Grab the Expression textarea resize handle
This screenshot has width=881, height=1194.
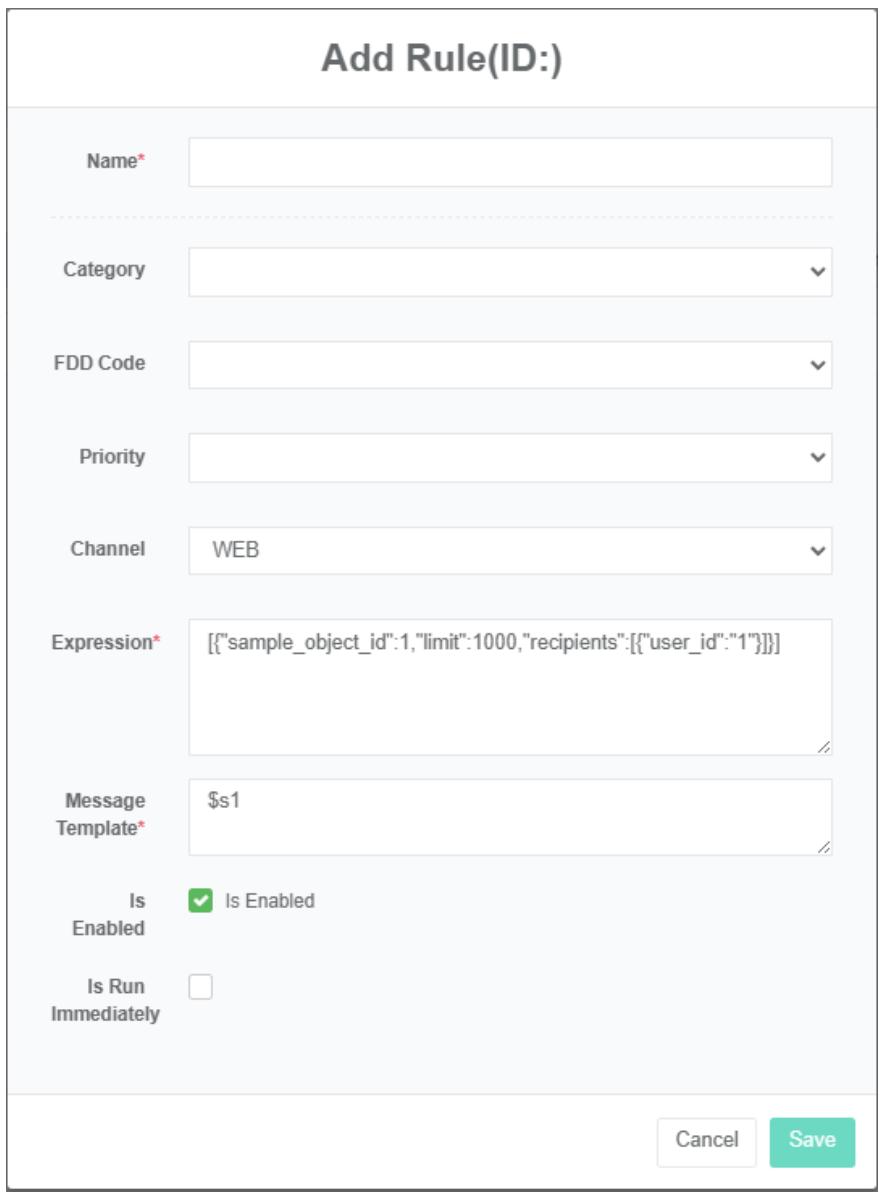tap(824, 747)
